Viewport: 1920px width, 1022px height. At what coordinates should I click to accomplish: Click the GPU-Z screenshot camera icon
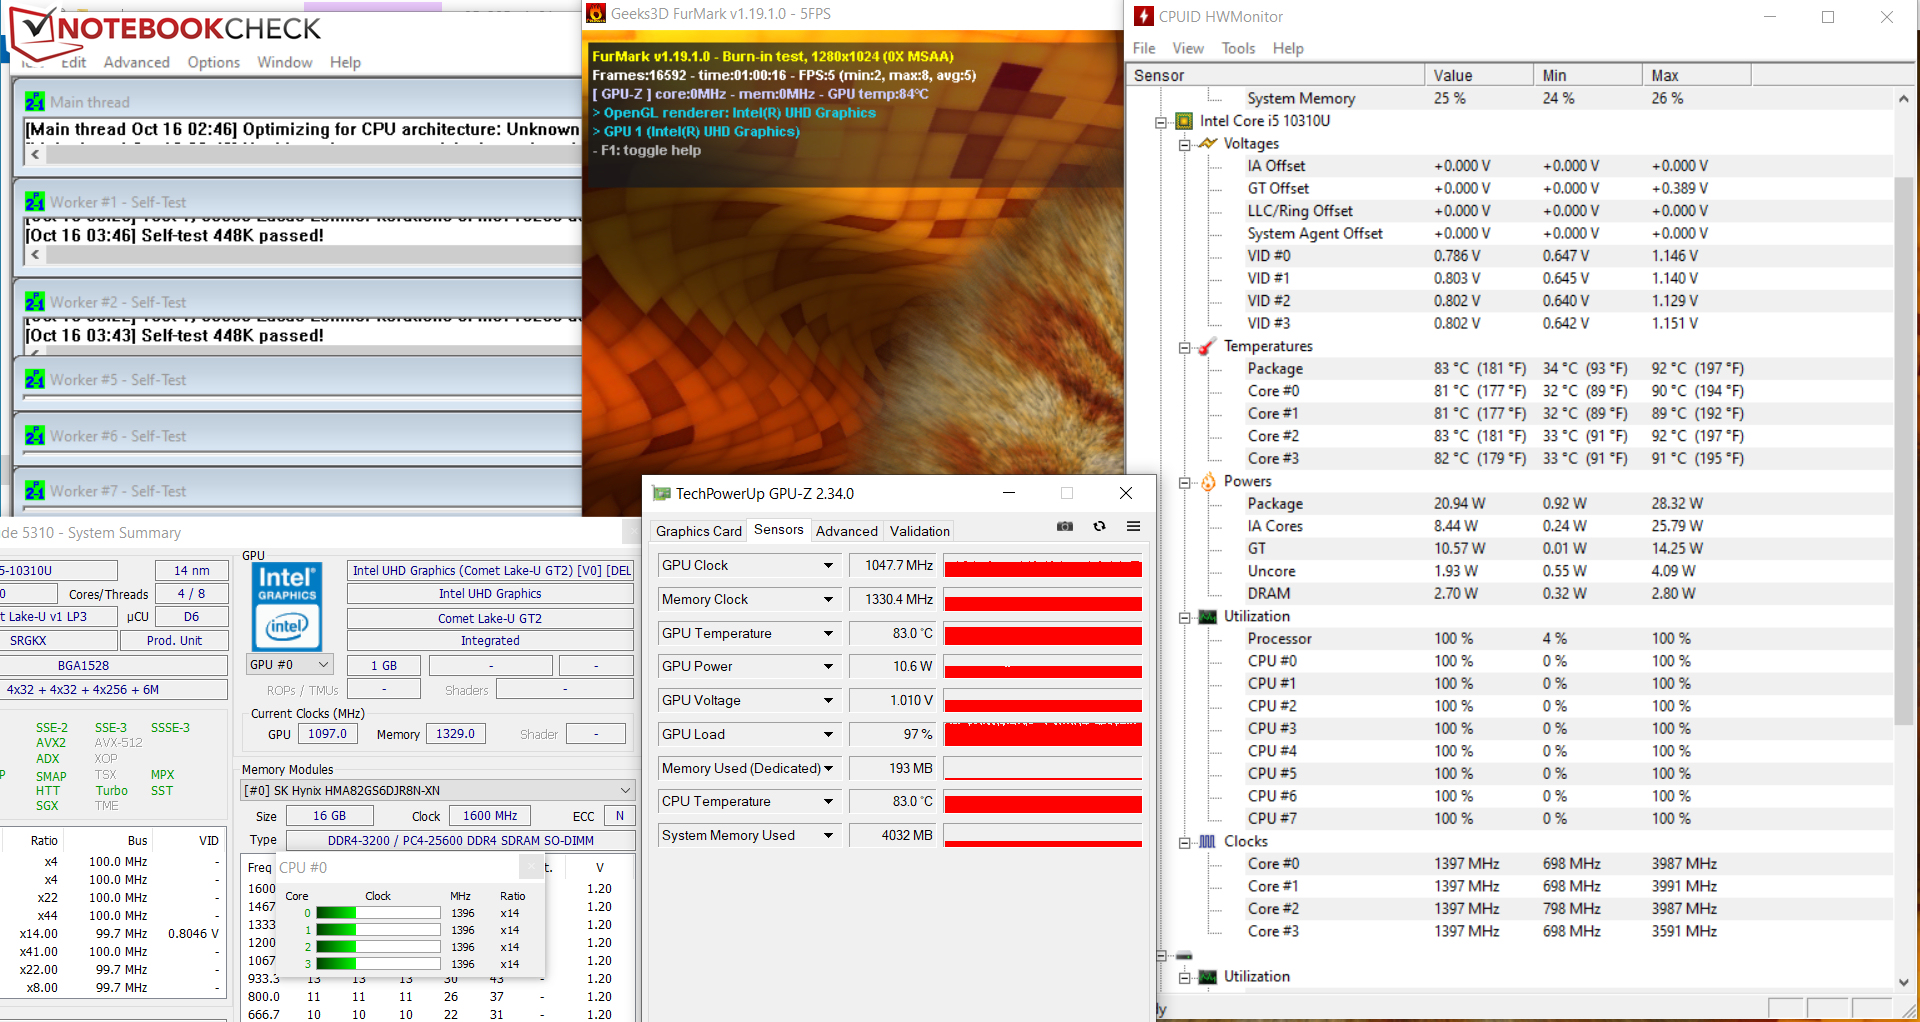pos(1065,526)
